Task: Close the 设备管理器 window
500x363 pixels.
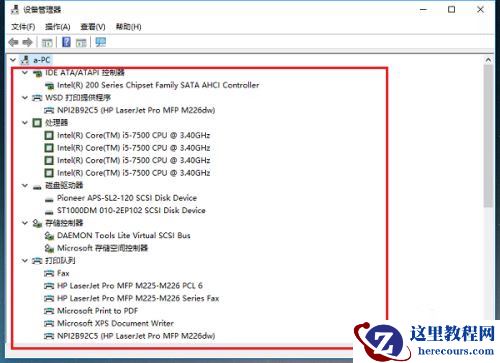Action: (480, 10)
